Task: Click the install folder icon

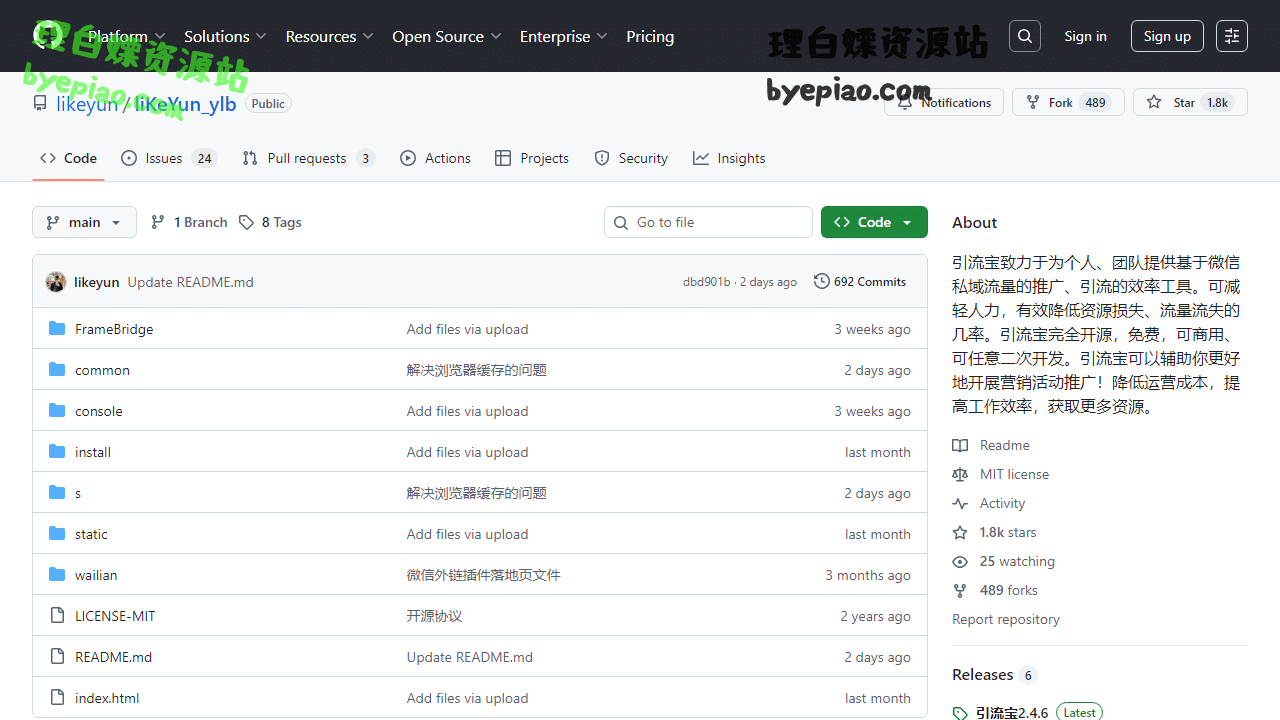Action: point(57,452)
